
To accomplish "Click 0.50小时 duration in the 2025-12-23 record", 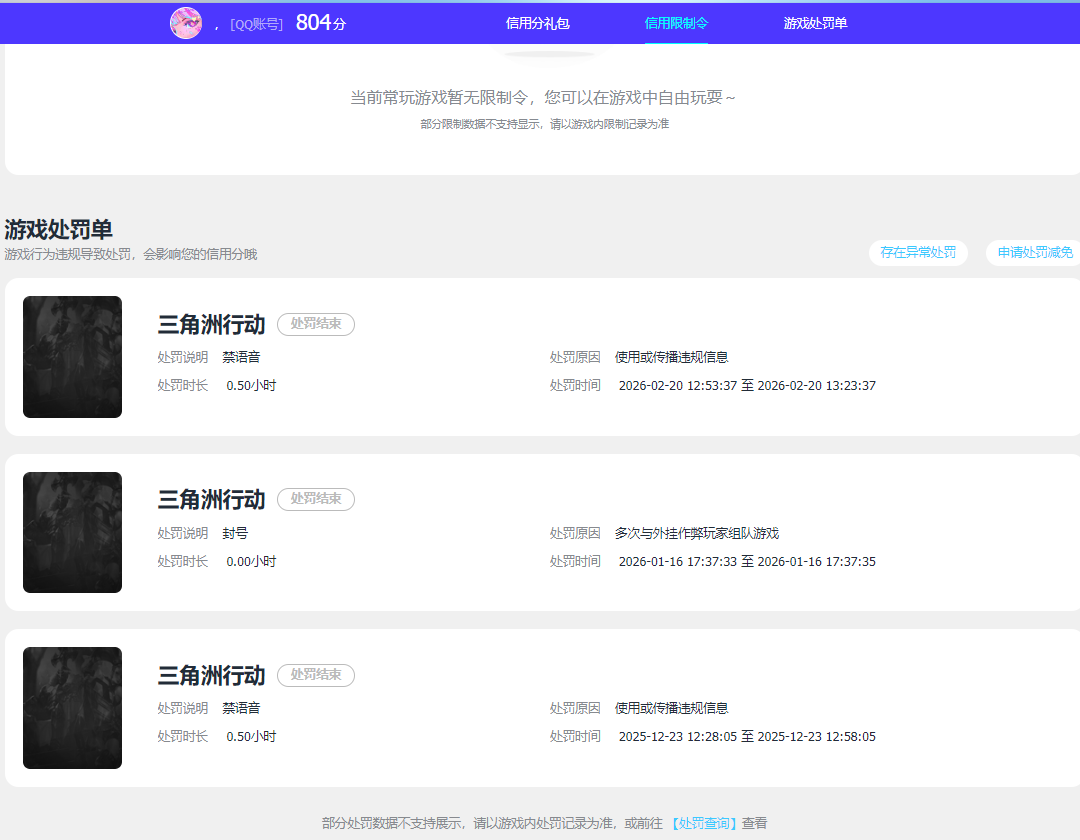I will point(251,737).
